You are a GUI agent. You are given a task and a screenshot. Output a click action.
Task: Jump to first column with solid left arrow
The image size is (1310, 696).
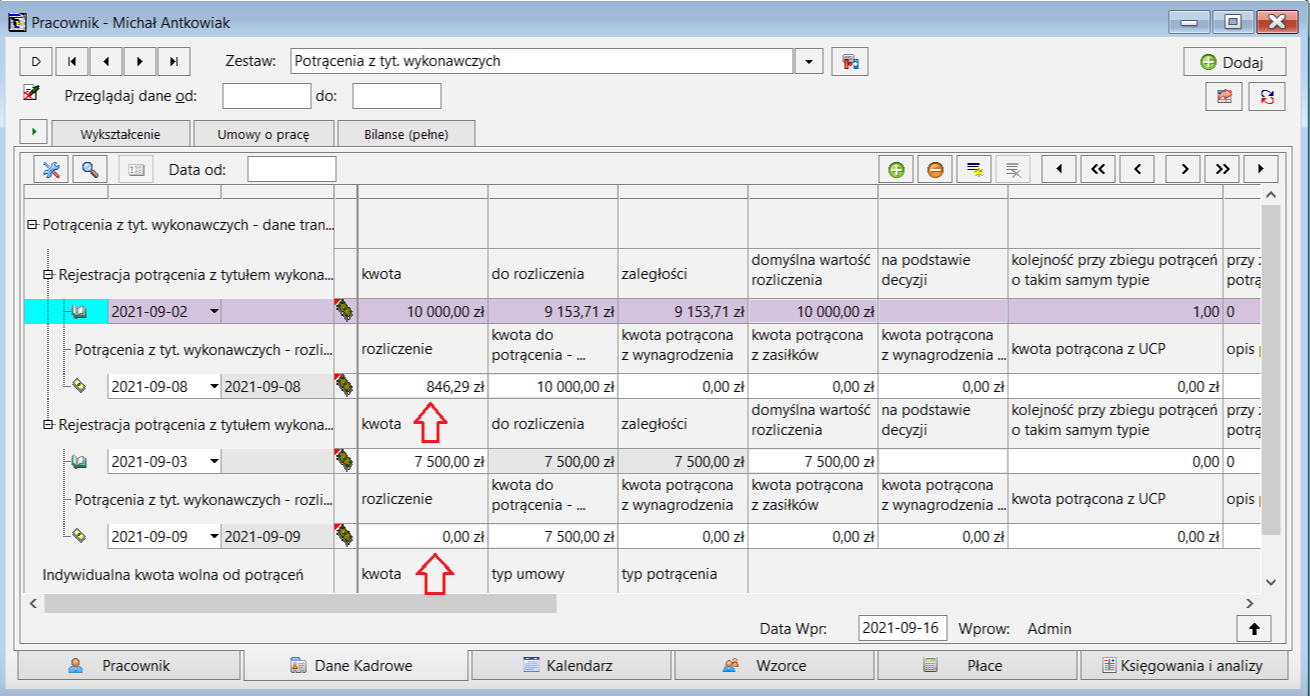(x=1059, y=169)
